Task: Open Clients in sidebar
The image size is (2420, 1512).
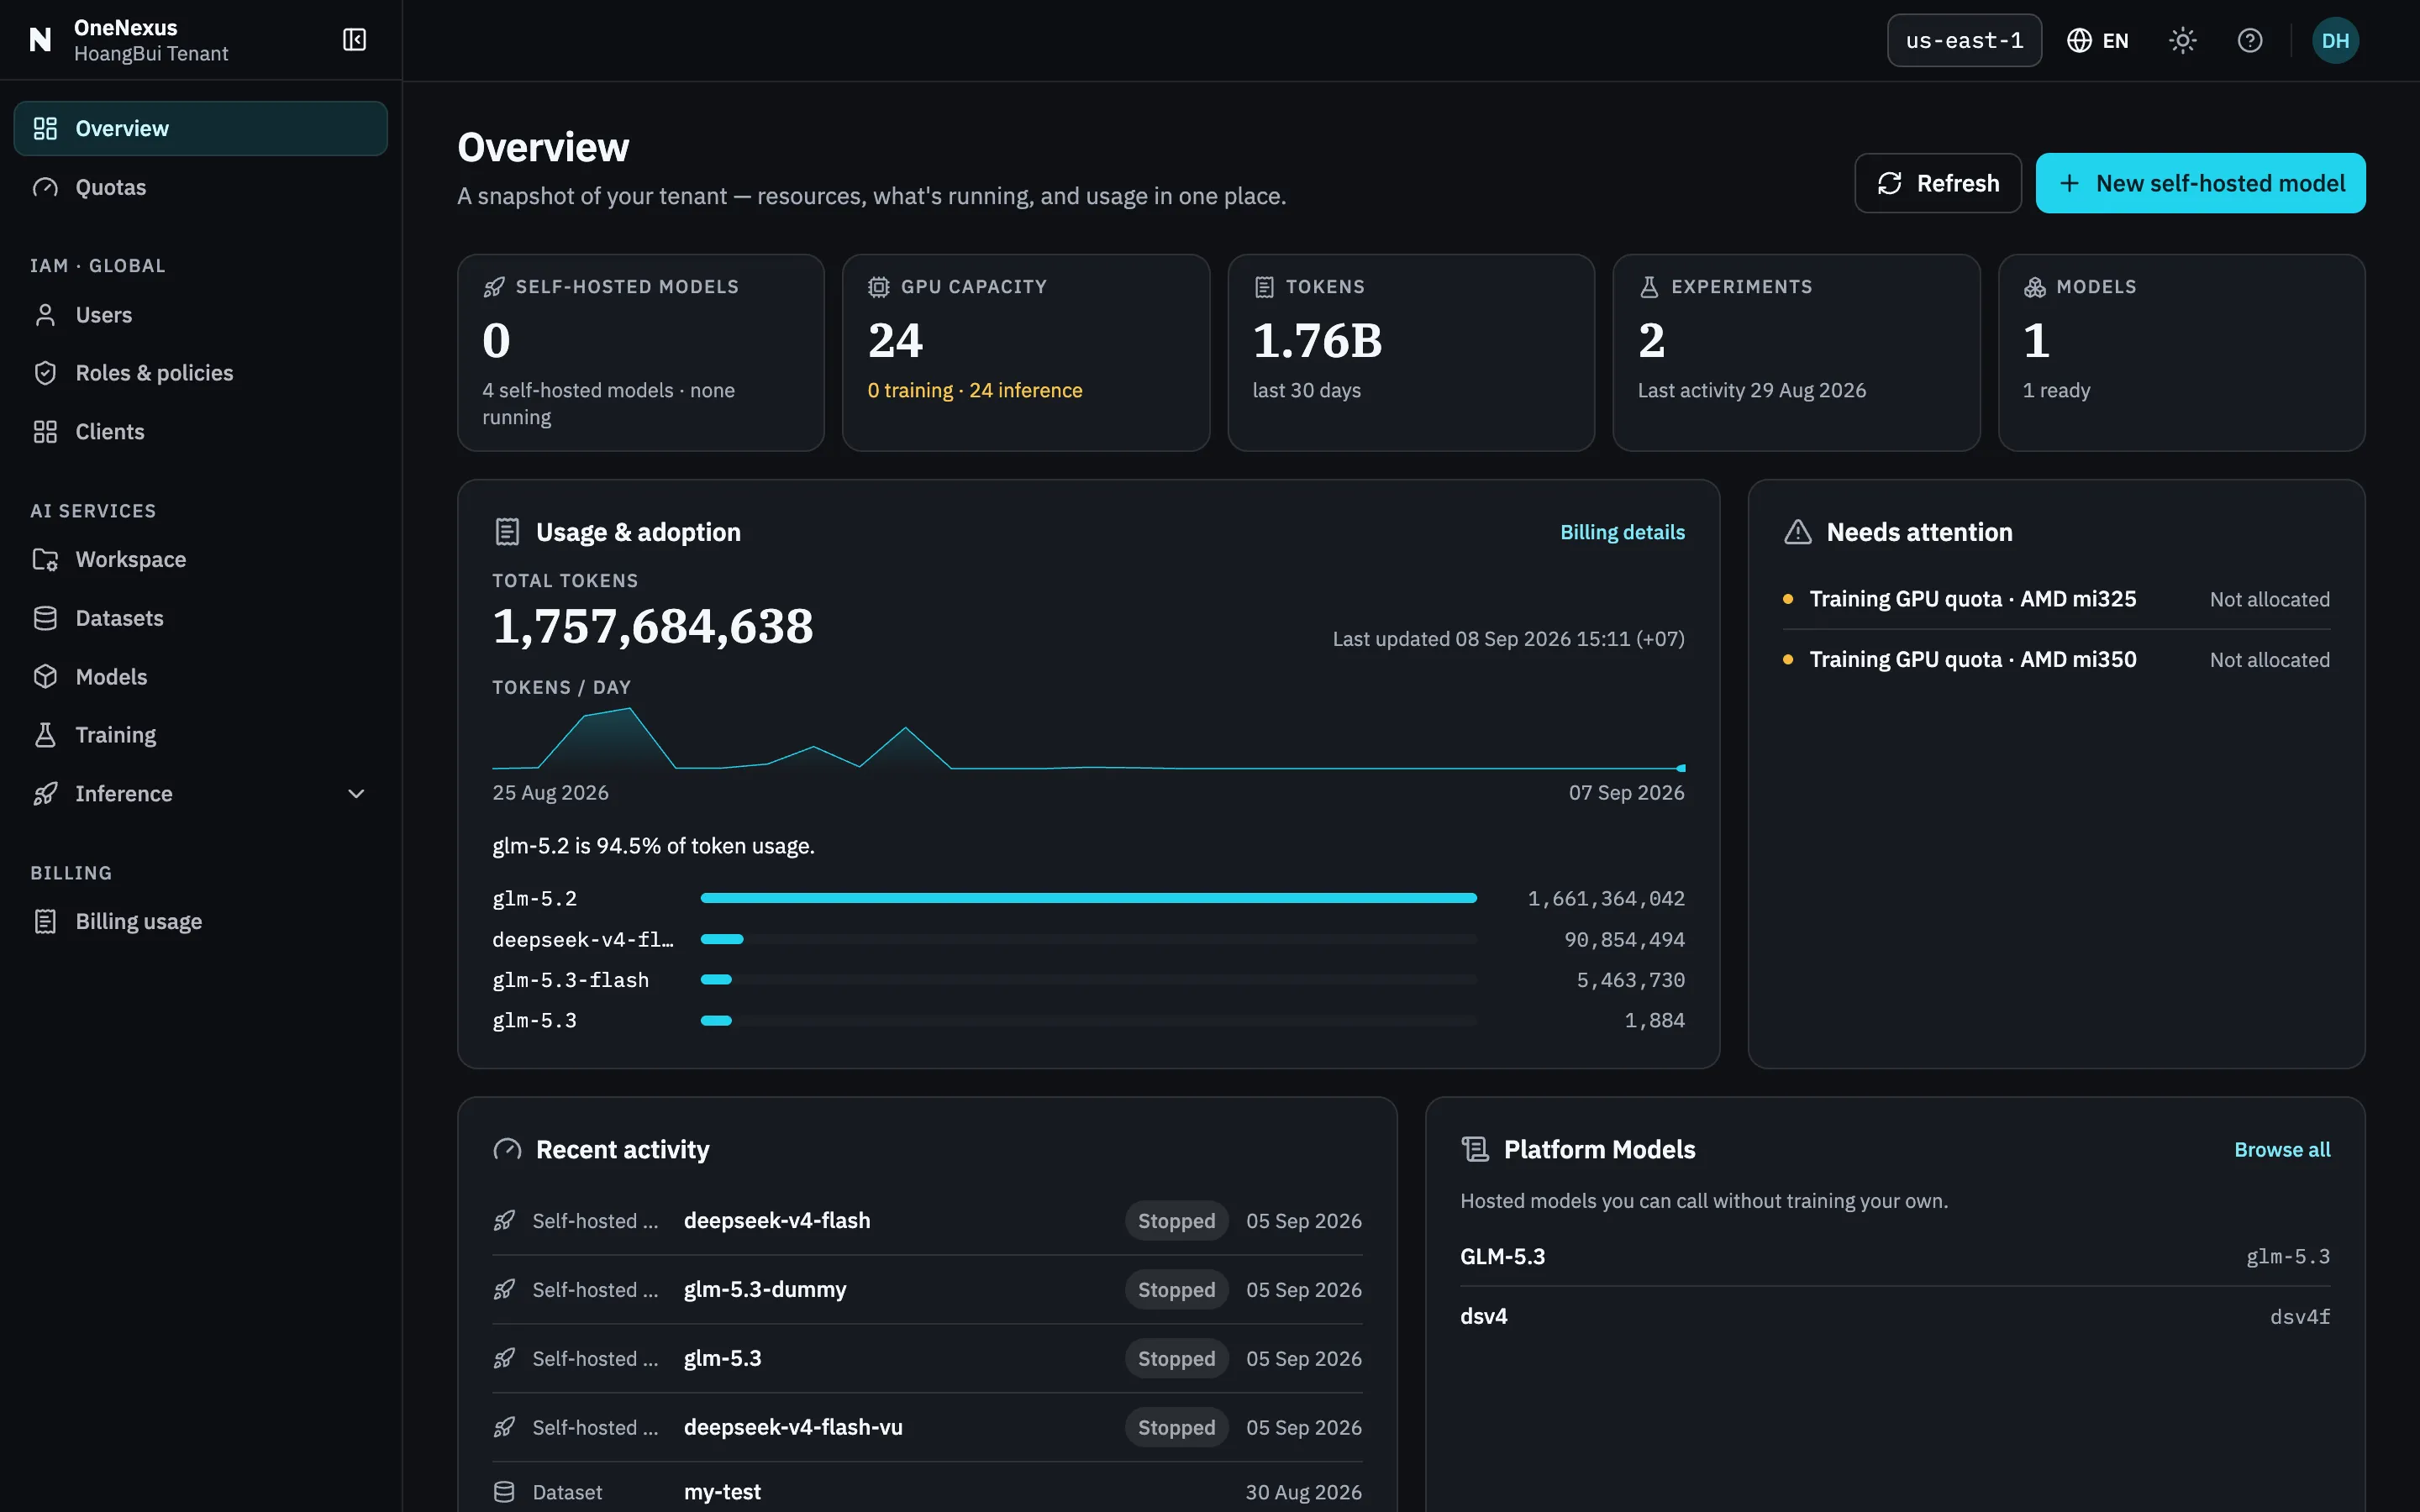Action: click(201, 432)
